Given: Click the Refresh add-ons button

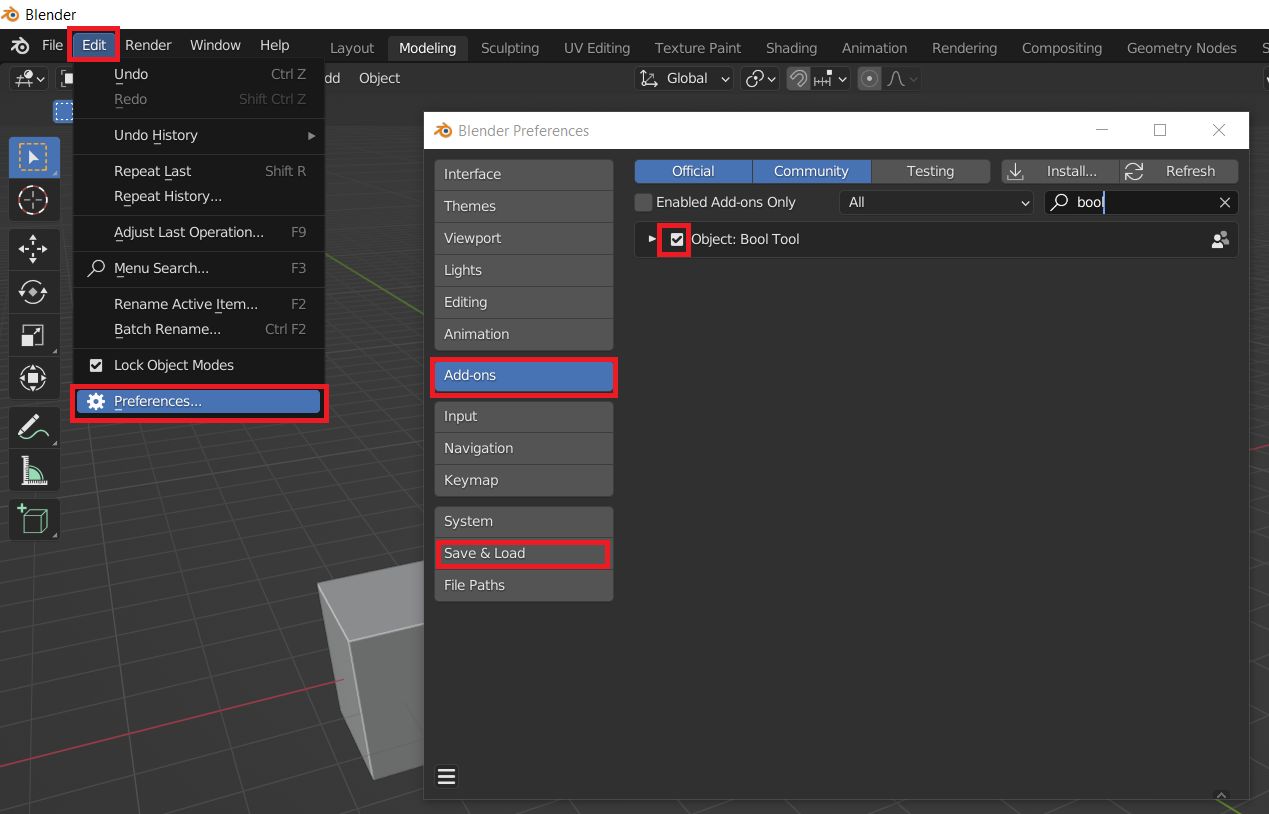Looking at the screenshot, I should click(1178, 171).
